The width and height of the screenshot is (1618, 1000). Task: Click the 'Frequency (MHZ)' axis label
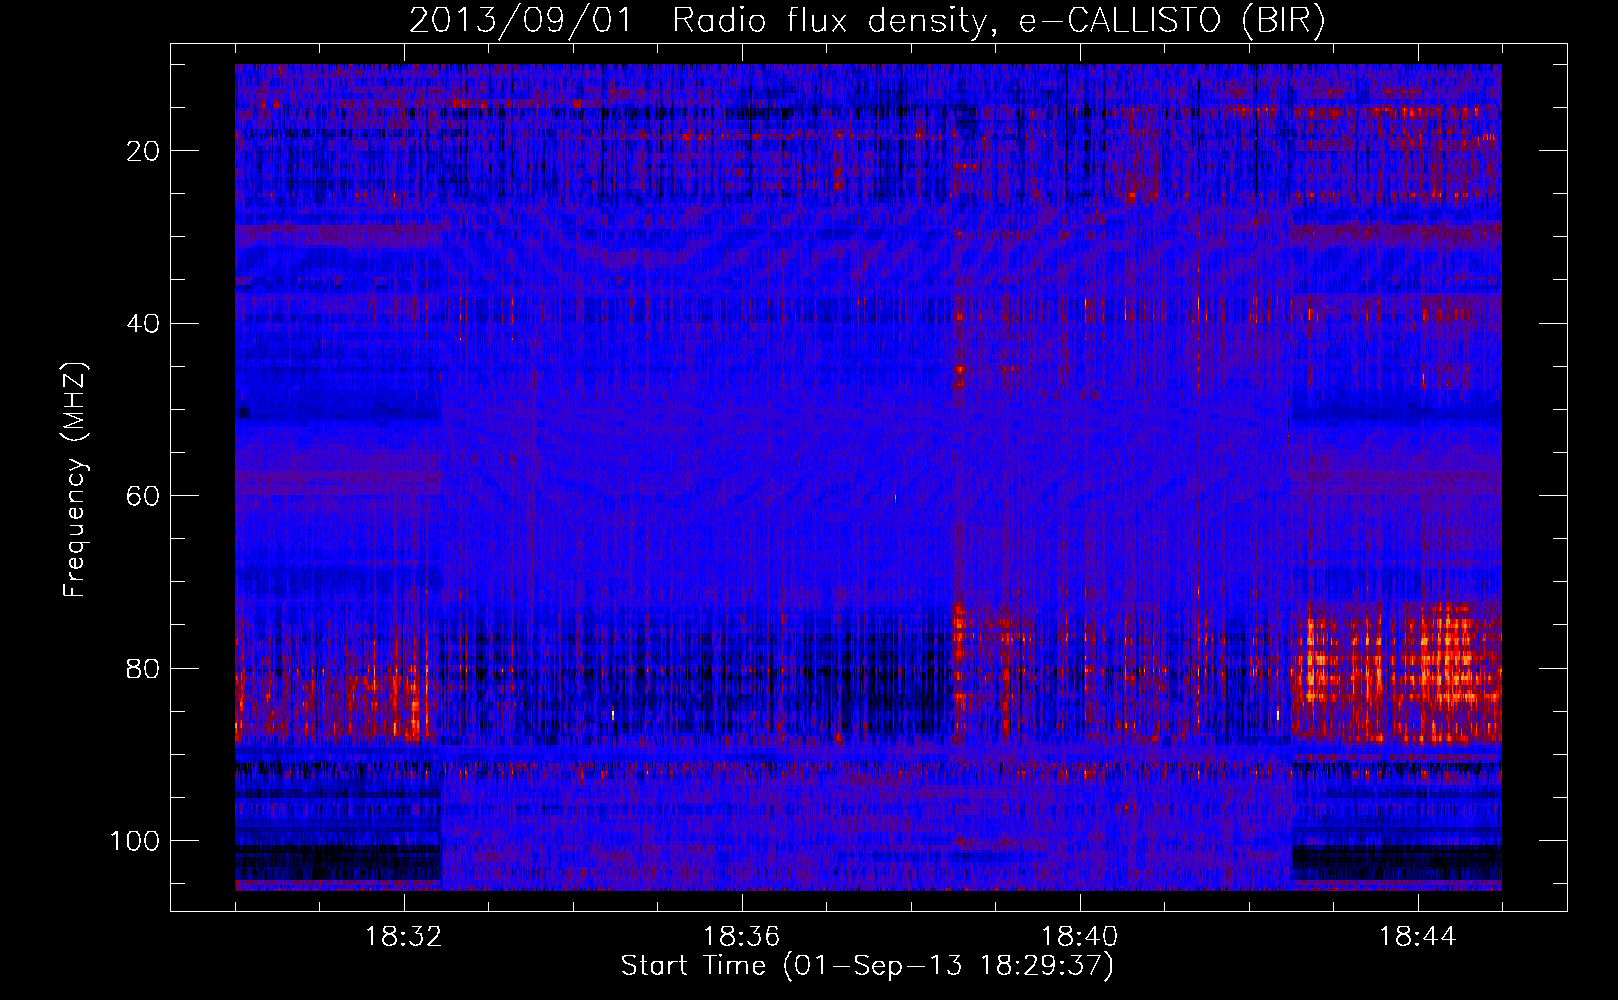75,479
